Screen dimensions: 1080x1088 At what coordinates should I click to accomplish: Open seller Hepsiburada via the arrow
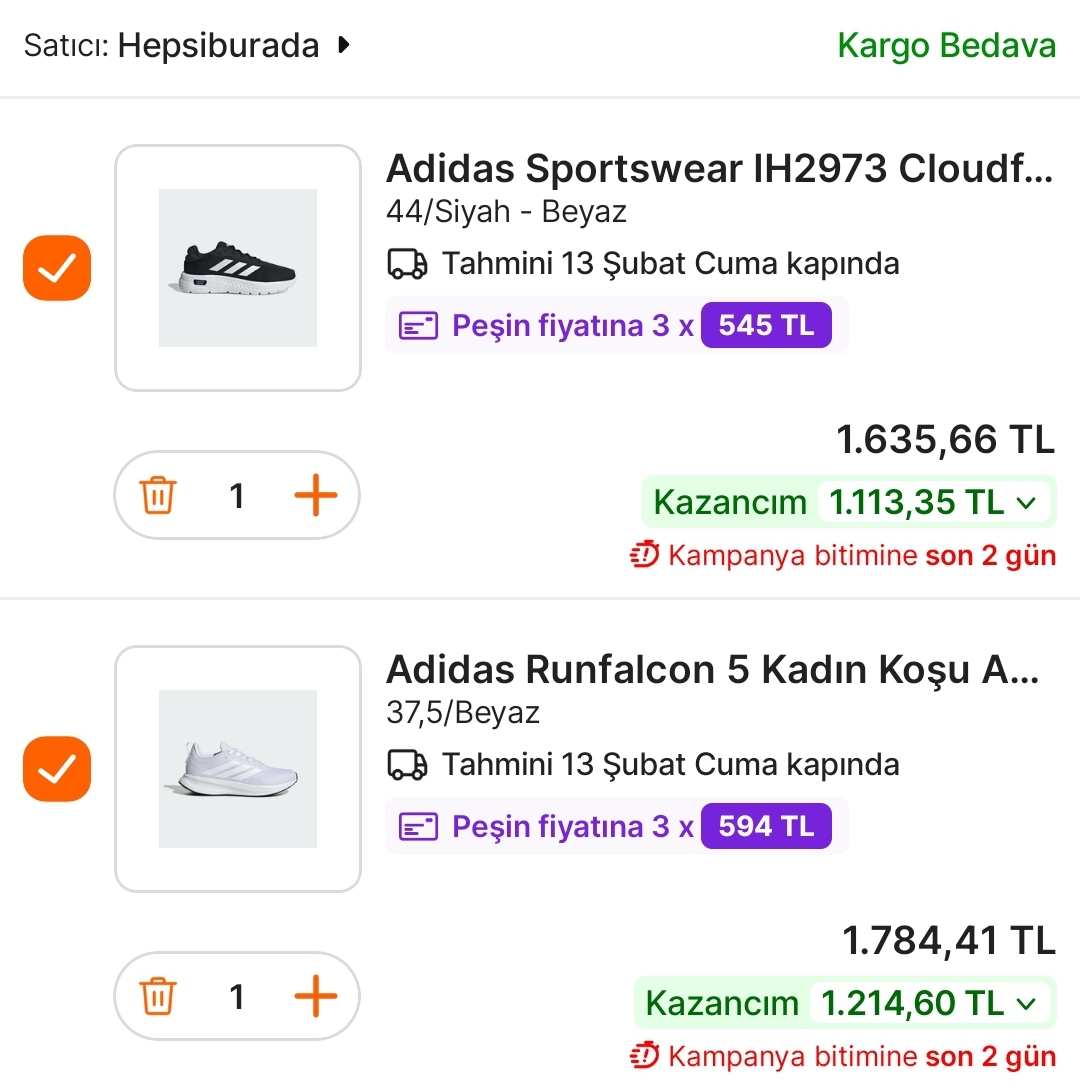click(344, 45)
